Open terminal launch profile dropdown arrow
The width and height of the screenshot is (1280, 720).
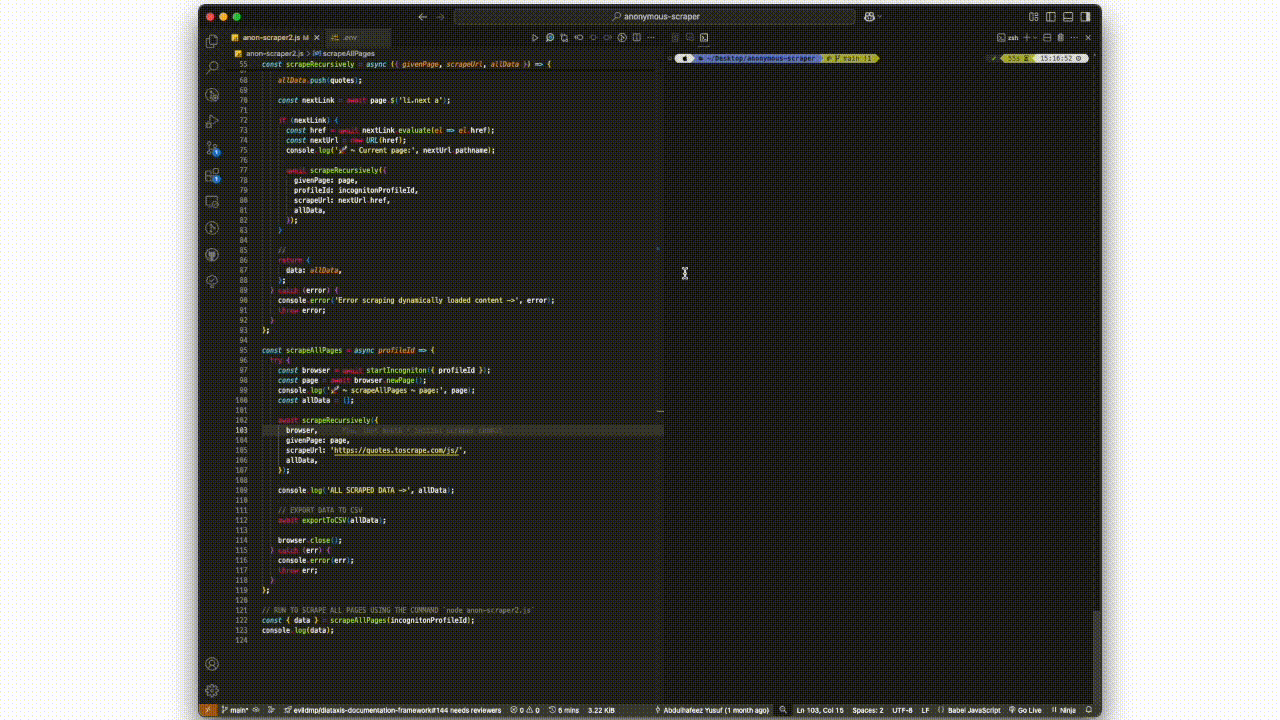[1035, 37]
